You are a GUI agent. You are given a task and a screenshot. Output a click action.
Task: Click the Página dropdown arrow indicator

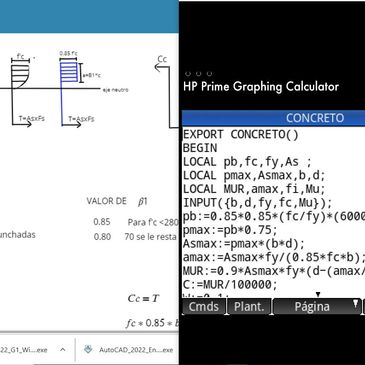(x=356, y=303)
